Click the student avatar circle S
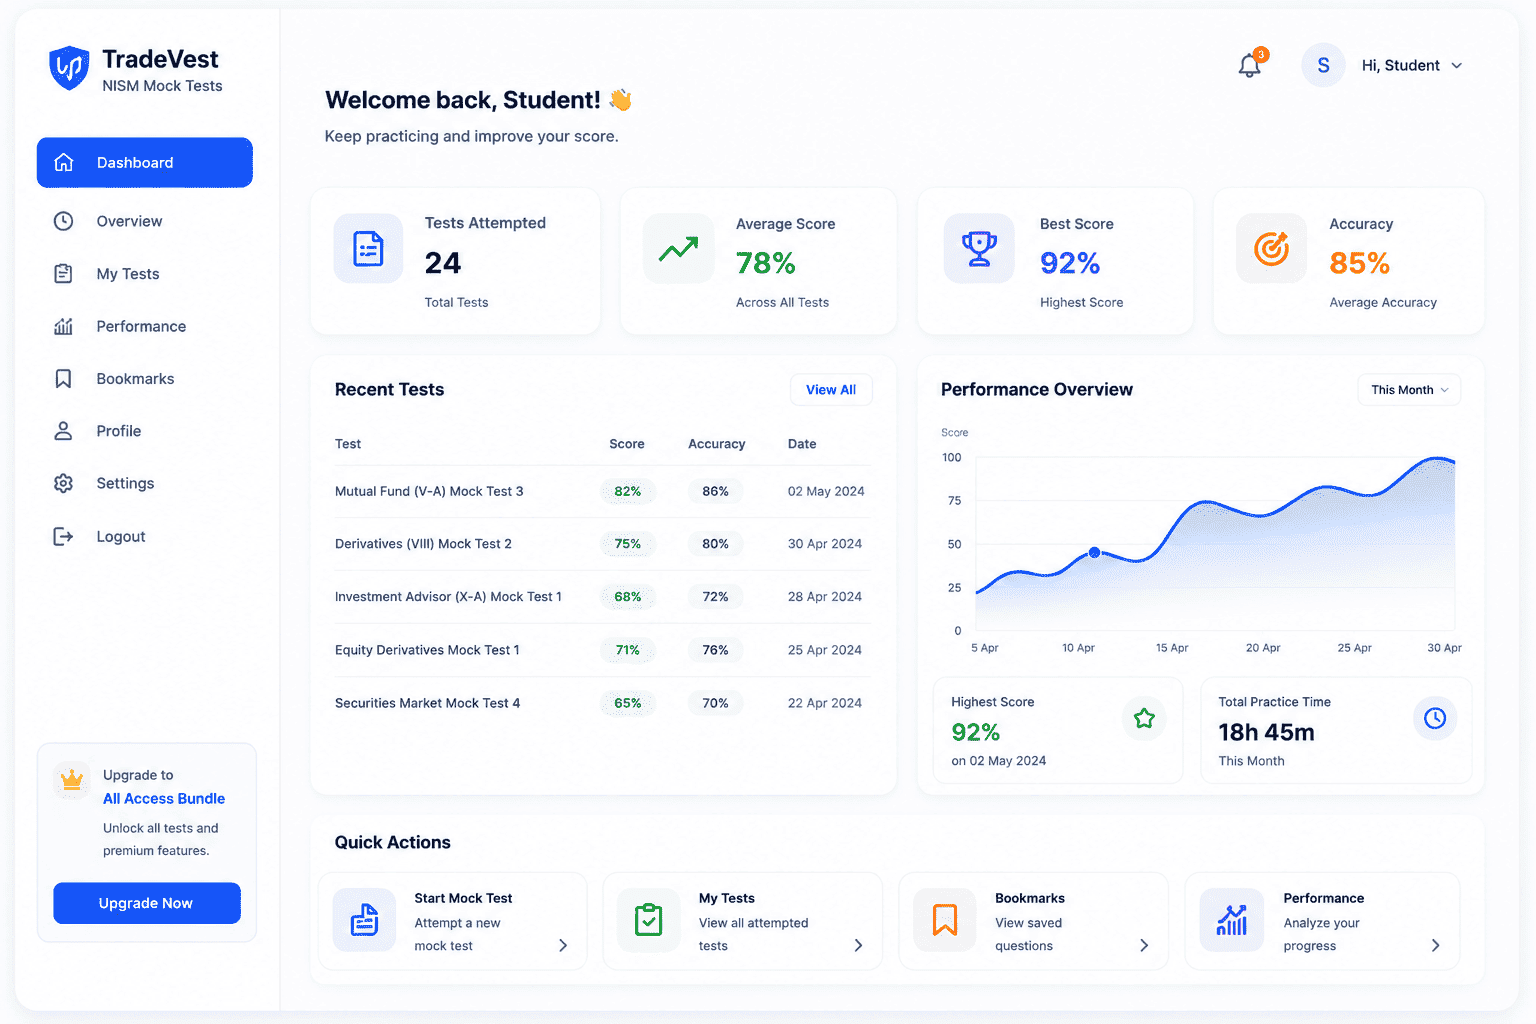The image size is (1536, 1024). pyautogui.click(x=1323, y=65)
